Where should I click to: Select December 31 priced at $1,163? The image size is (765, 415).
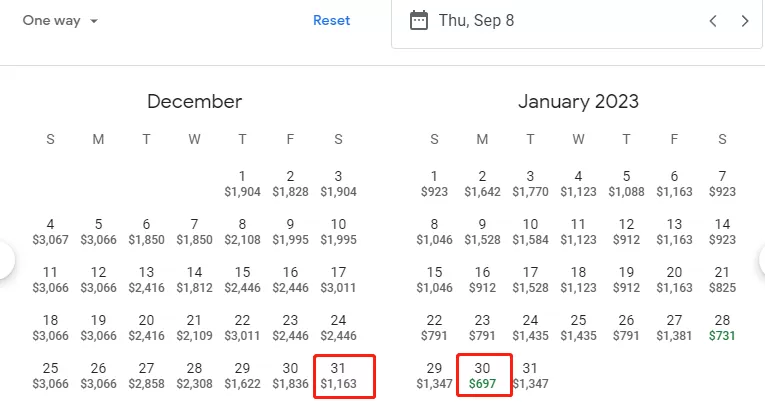[344, 376]
